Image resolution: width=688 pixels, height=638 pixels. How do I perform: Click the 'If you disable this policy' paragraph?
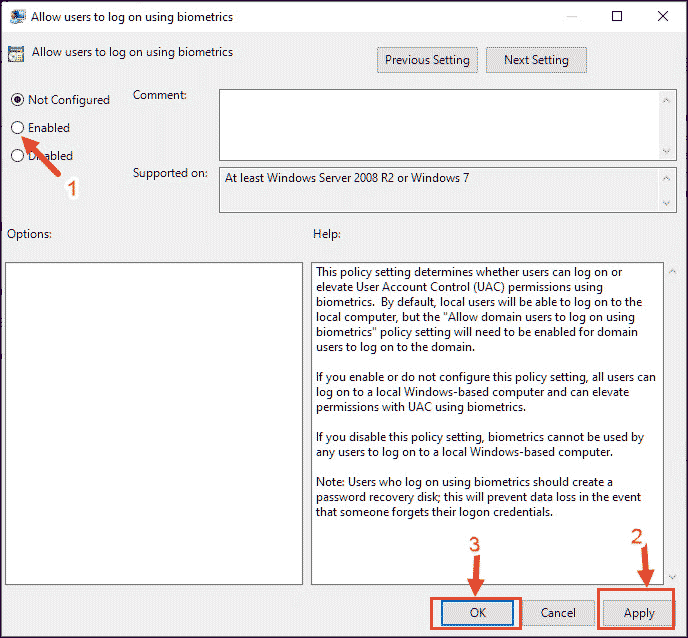pos(480,444)
